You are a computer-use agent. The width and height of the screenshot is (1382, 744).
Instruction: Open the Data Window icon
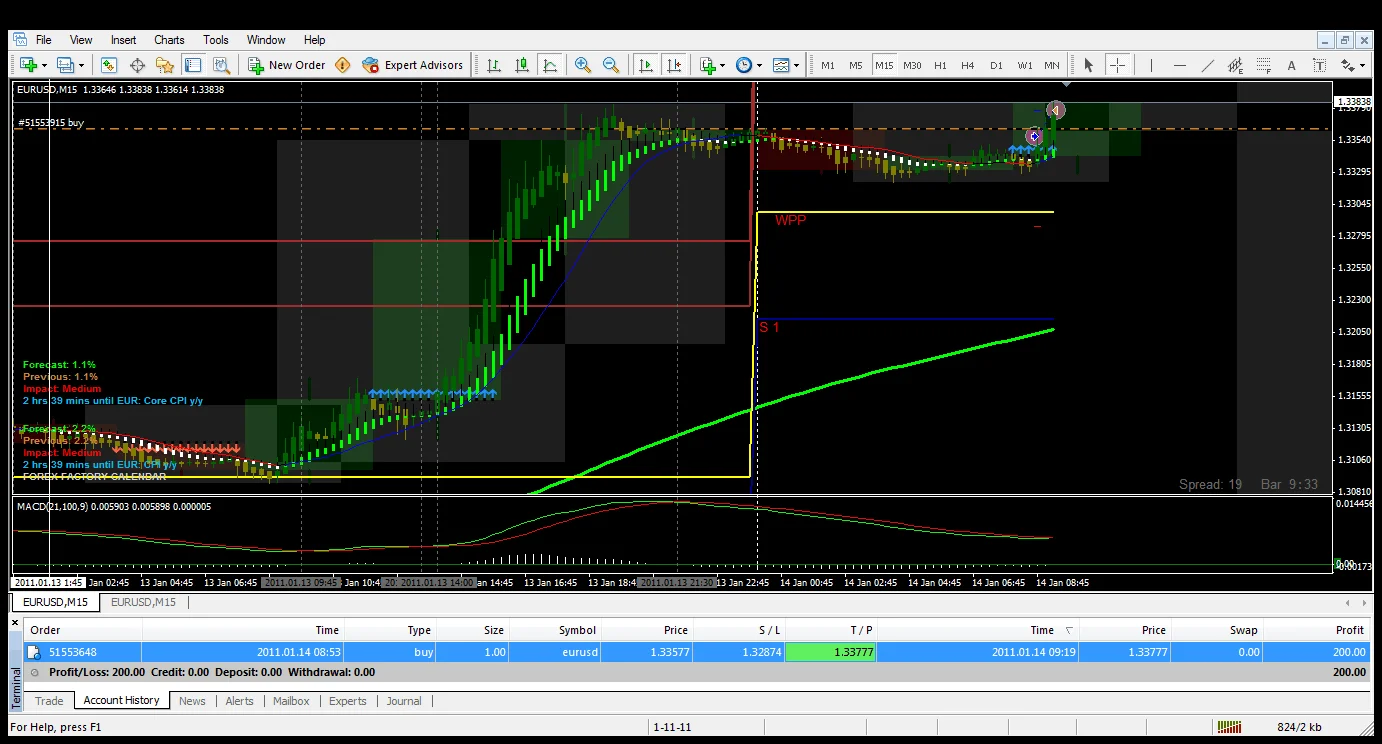click(137, 65)
